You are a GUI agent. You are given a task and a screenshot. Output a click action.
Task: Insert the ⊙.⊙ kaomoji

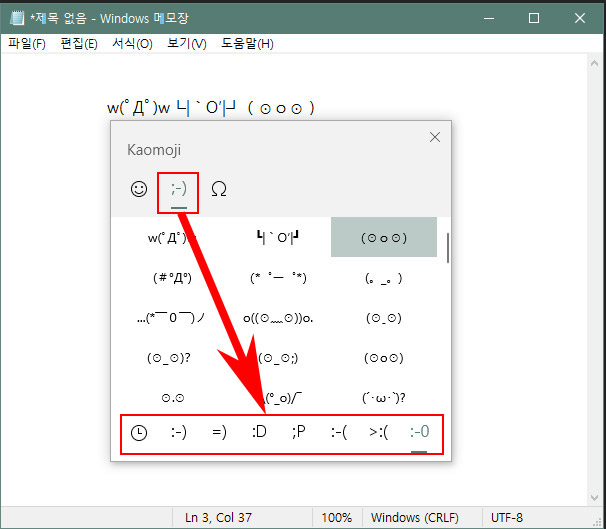click(173, 398)
